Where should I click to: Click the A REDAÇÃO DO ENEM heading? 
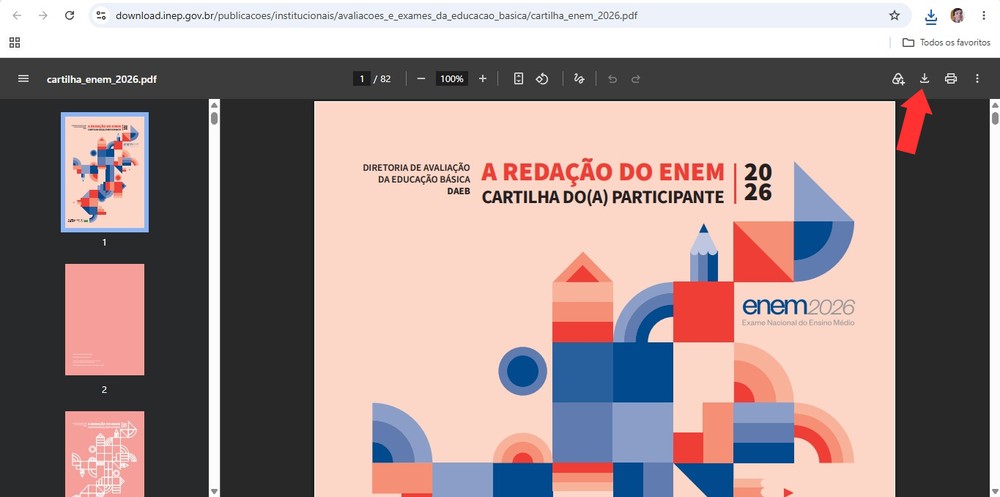[x=603, y=172]
